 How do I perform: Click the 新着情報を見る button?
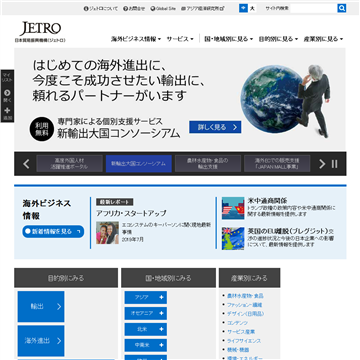tap(53, 231)
